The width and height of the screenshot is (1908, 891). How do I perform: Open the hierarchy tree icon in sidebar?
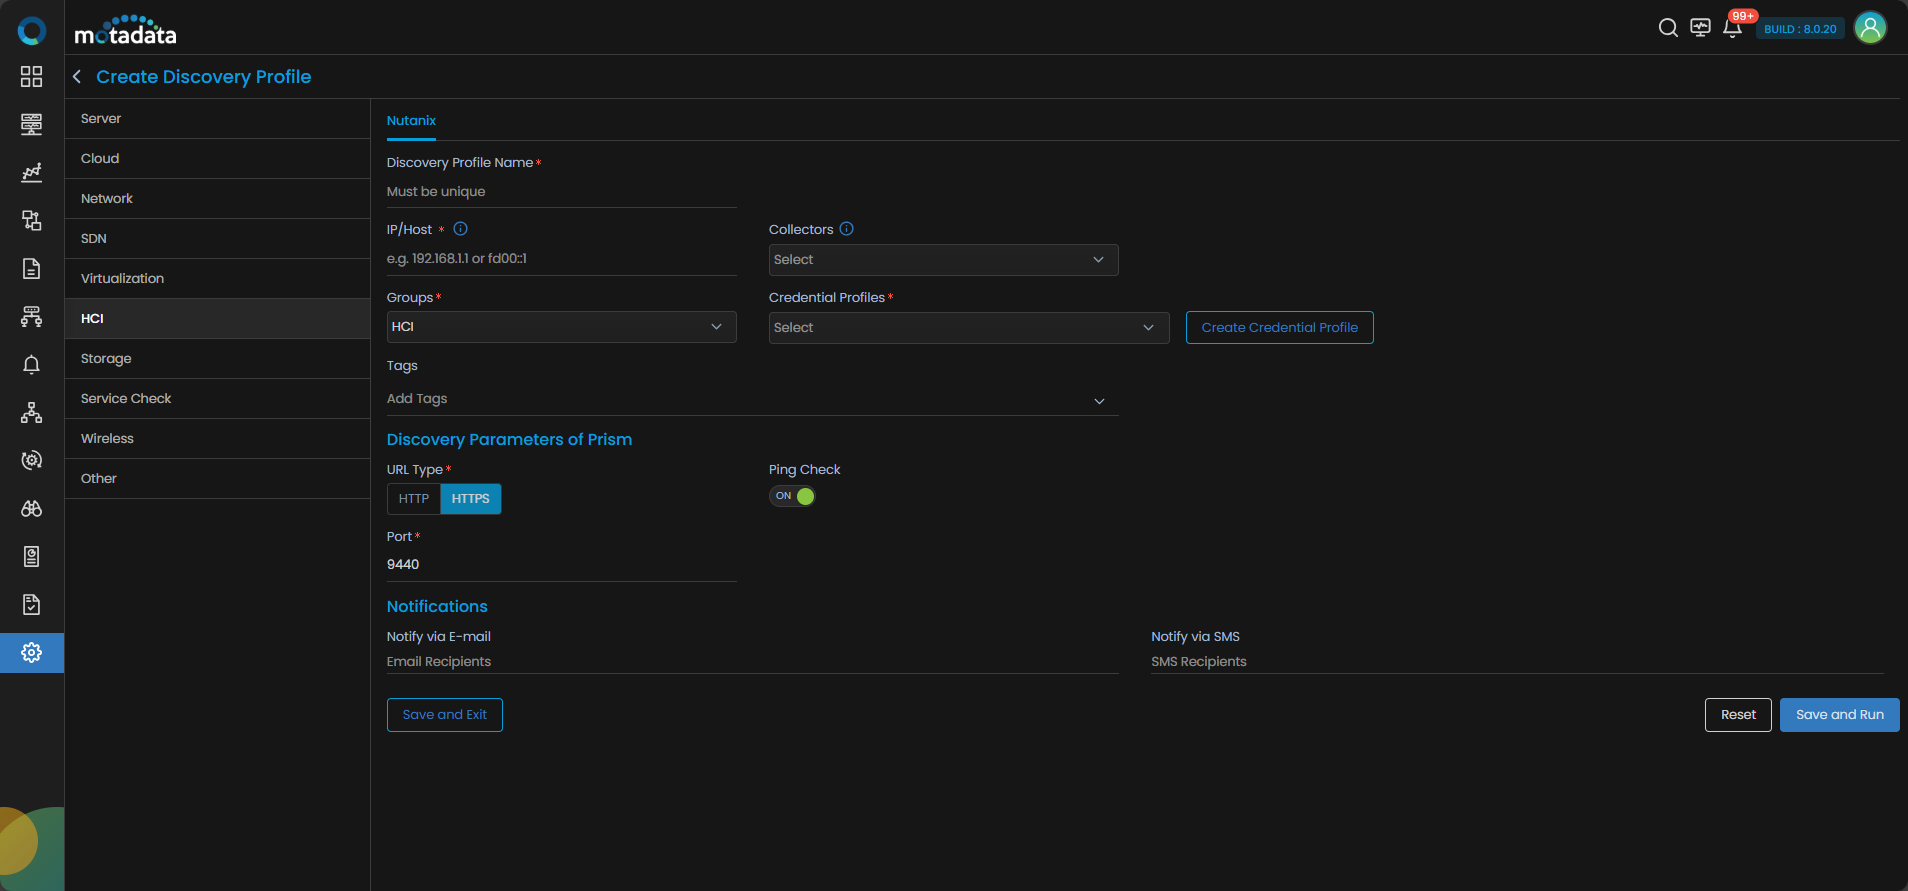tap(31, 412)
